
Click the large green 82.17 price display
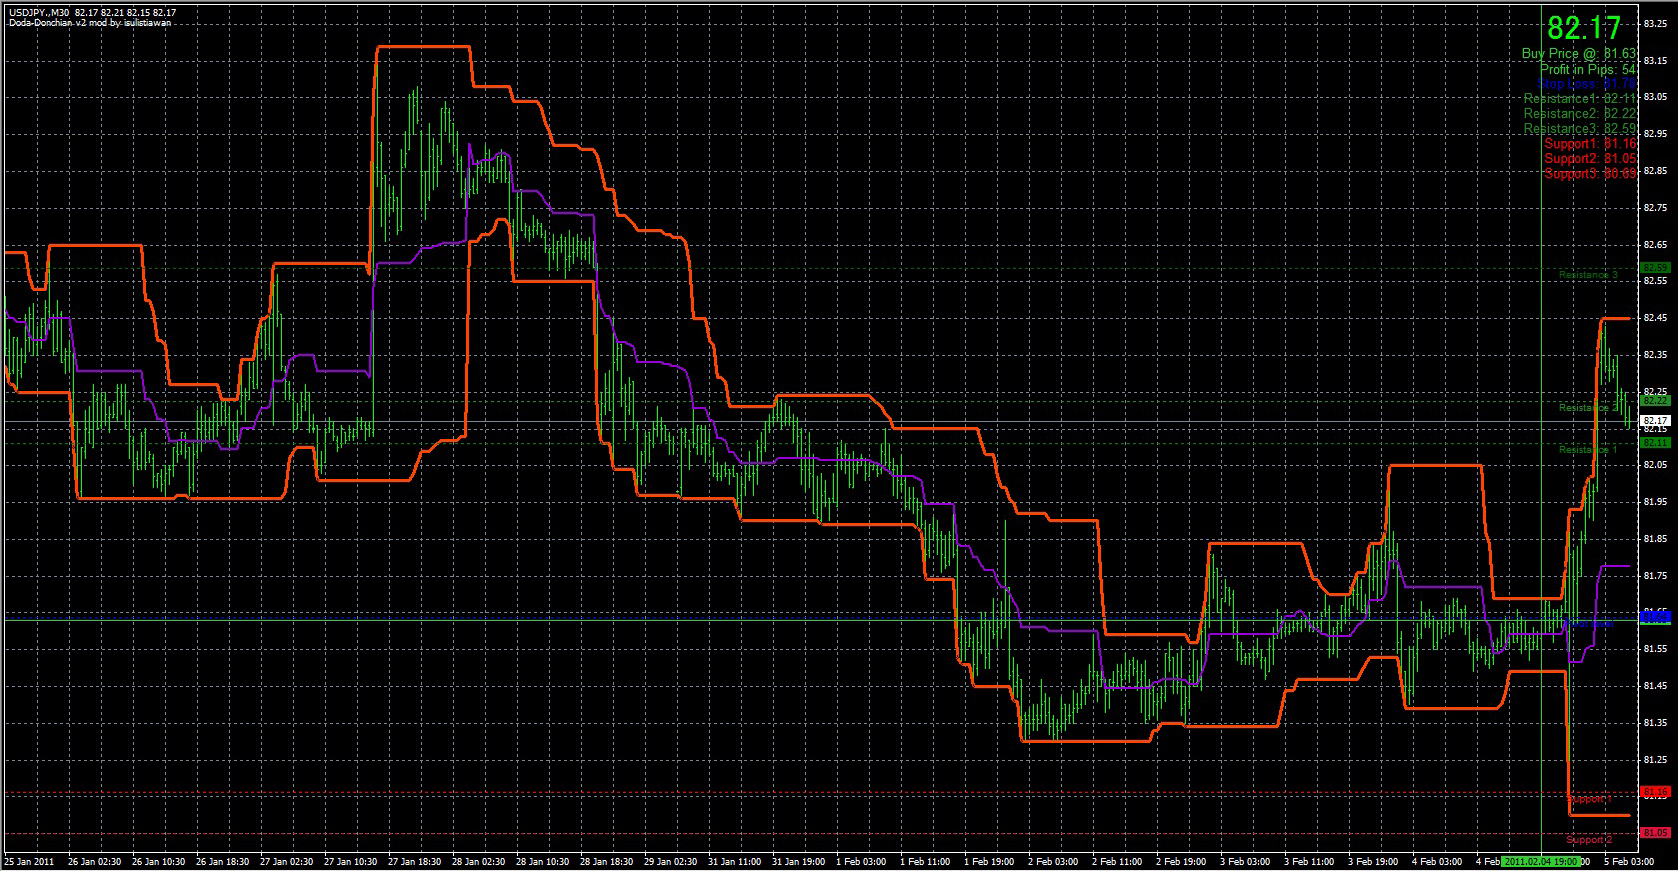[x=1583, y=28]
